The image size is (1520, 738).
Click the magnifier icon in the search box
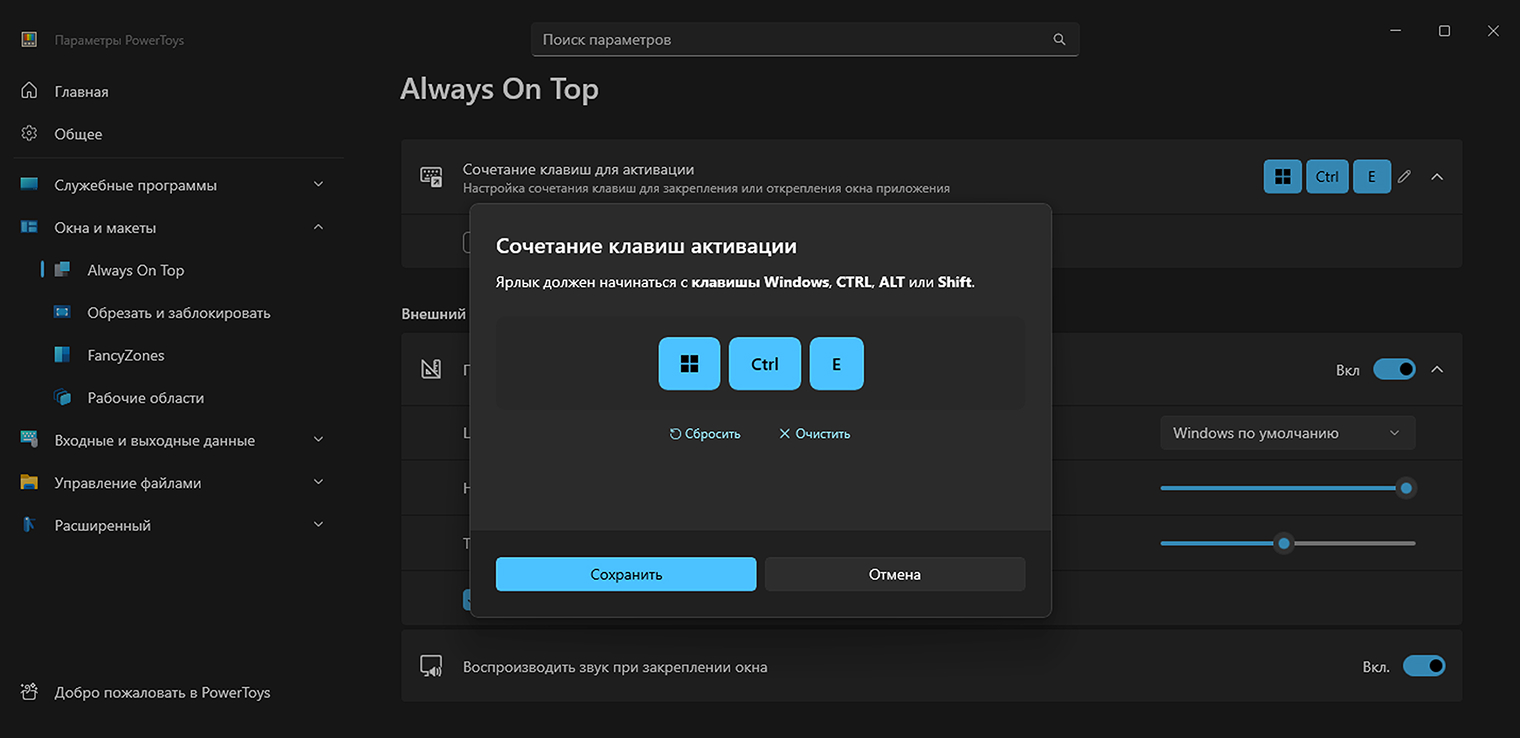point(1060,40)
